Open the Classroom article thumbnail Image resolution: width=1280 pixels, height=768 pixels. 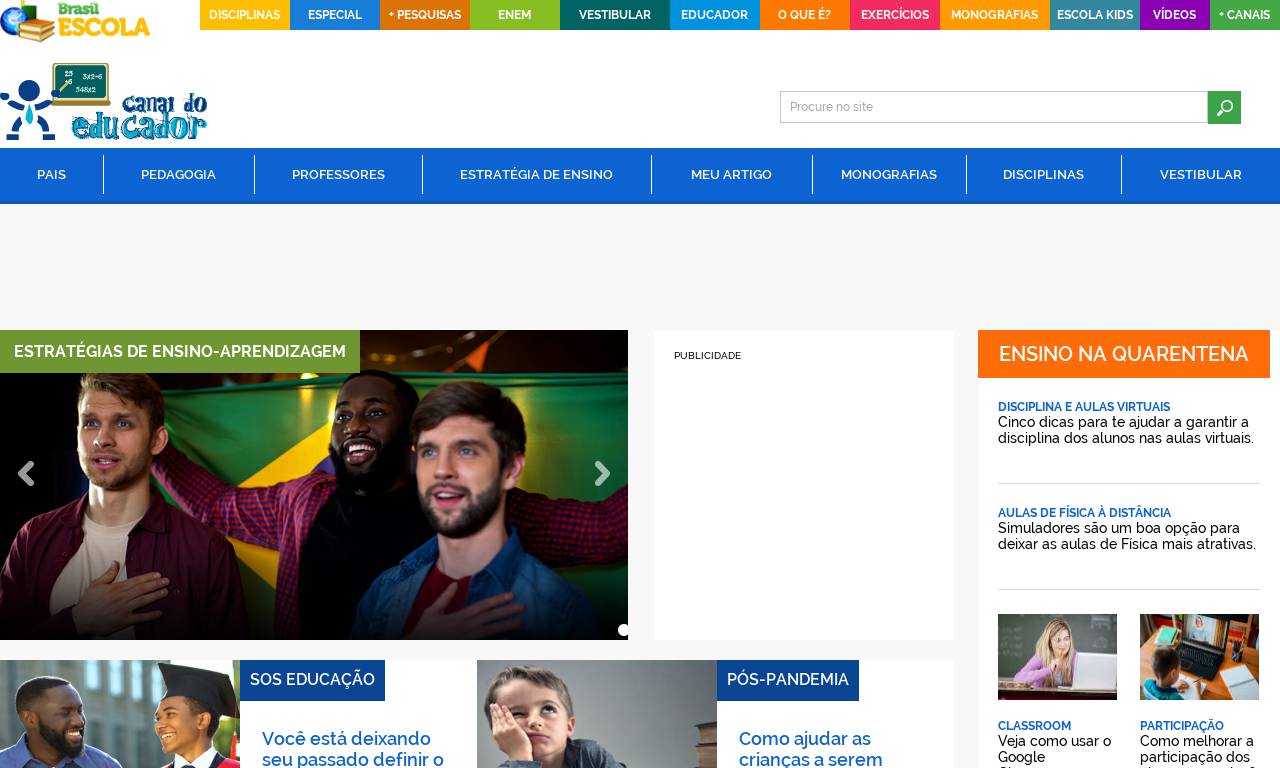(1057, 657)
